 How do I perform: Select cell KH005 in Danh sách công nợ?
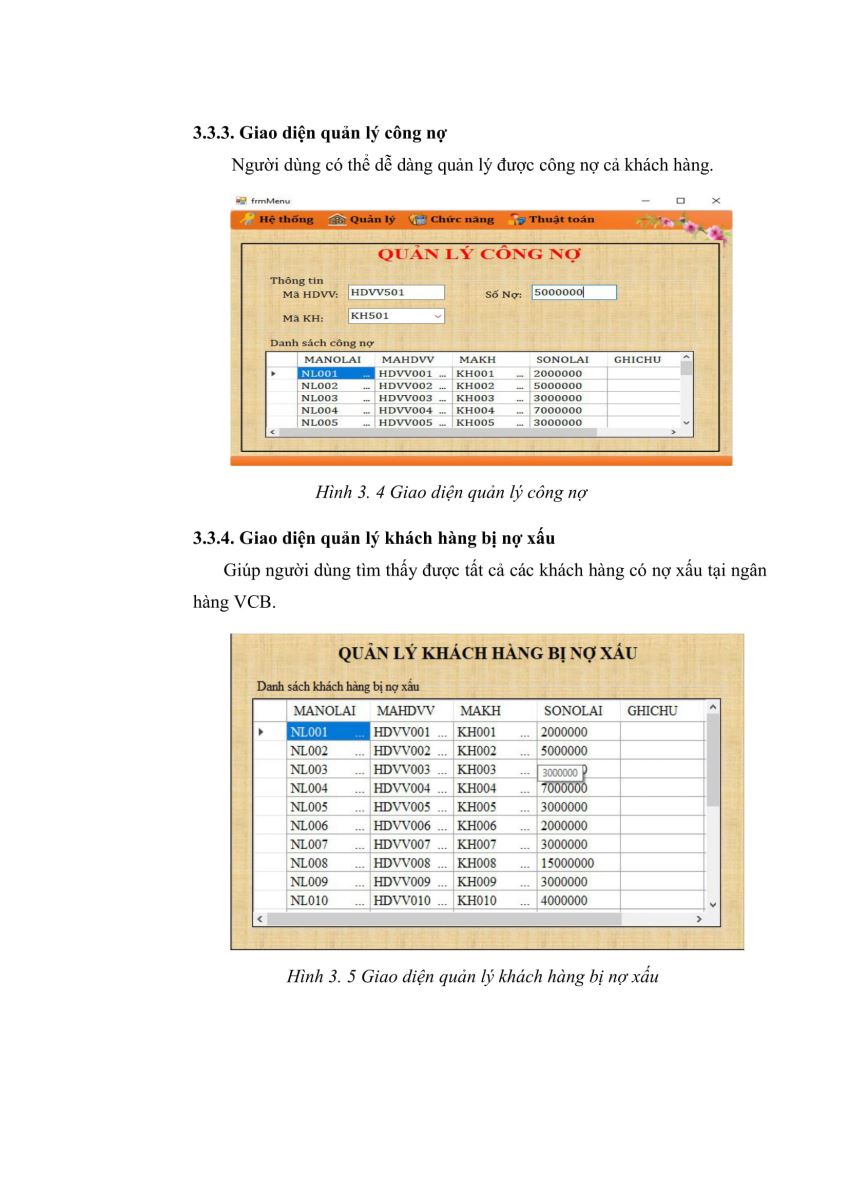click(x=490, y=422)
